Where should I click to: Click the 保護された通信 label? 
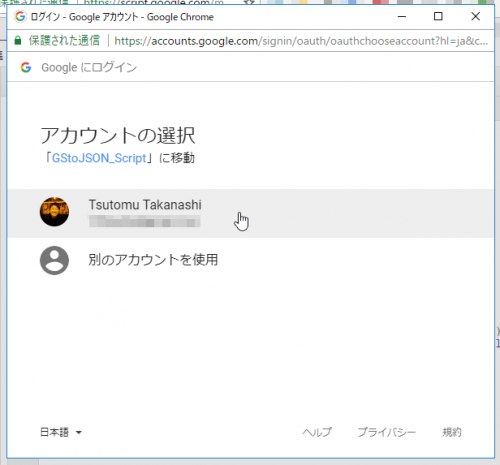point(64,41)
